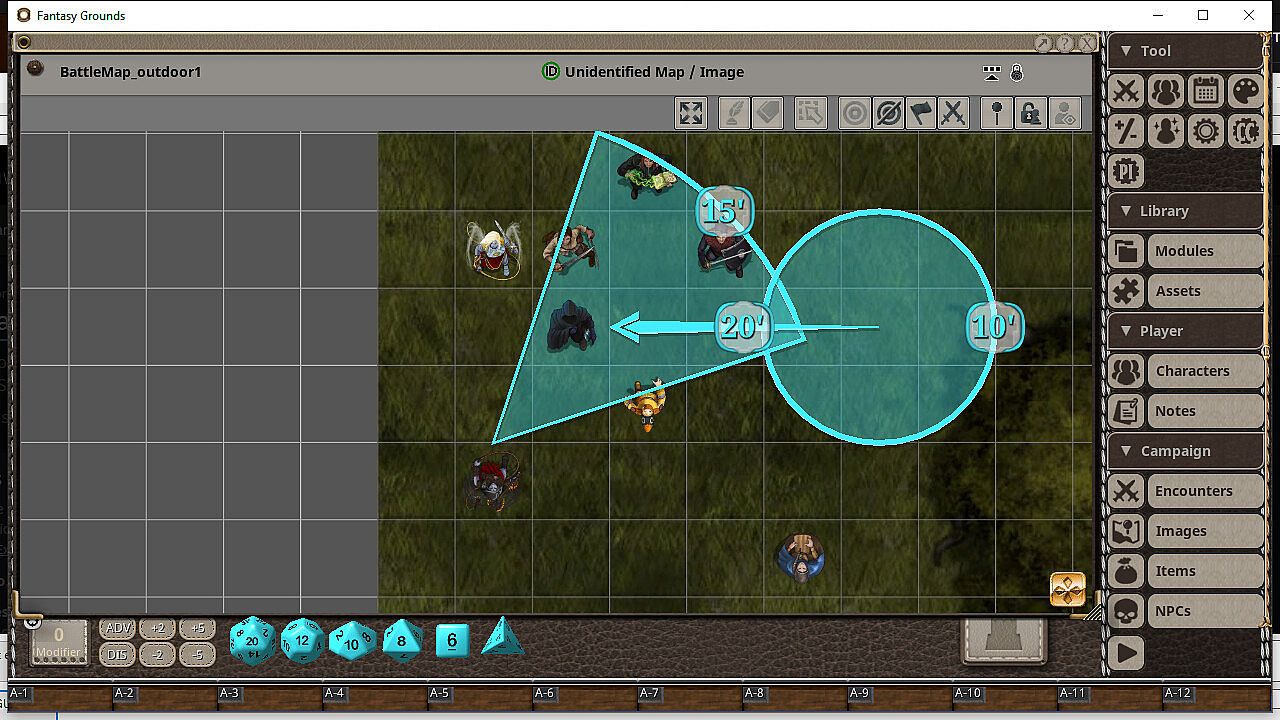Viewport: 1280px width, 720px height.
Task: Choose the selection-arrow tool in map toolbar
Action: tap(811, 113)
